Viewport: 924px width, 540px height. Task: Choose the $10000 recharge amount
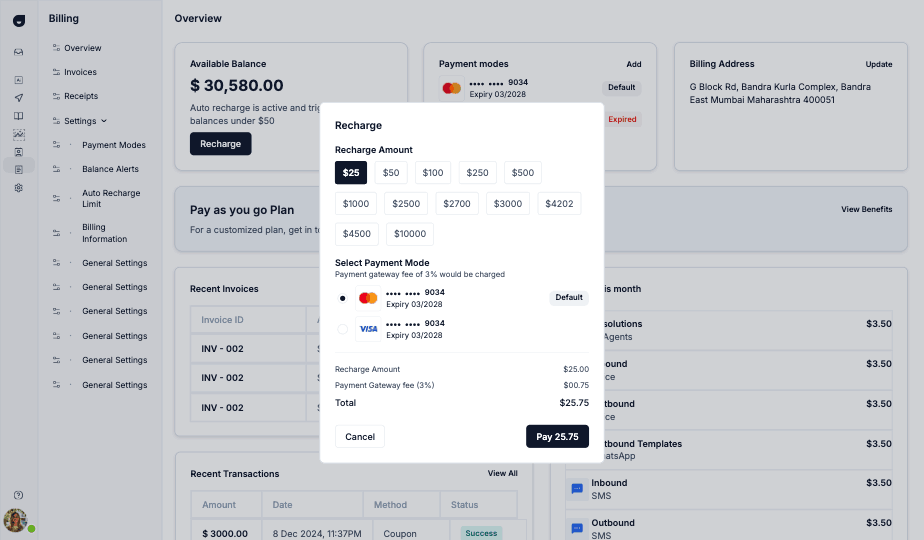[410, 234]
